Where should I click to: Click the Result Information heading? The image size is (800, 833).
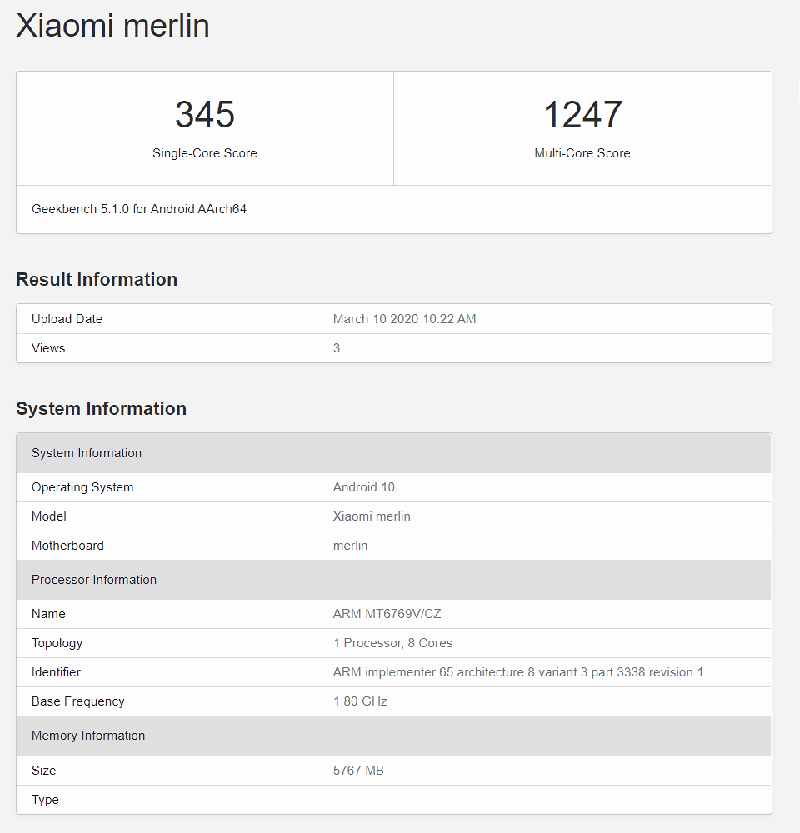click(x=97, y=280)
